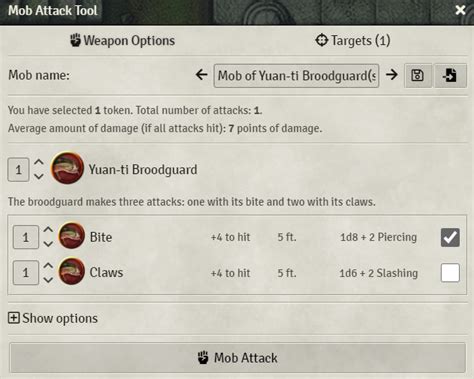Click the Claws weapon icon
This screenshot has height=379, width=474.
tap(72, 271)
